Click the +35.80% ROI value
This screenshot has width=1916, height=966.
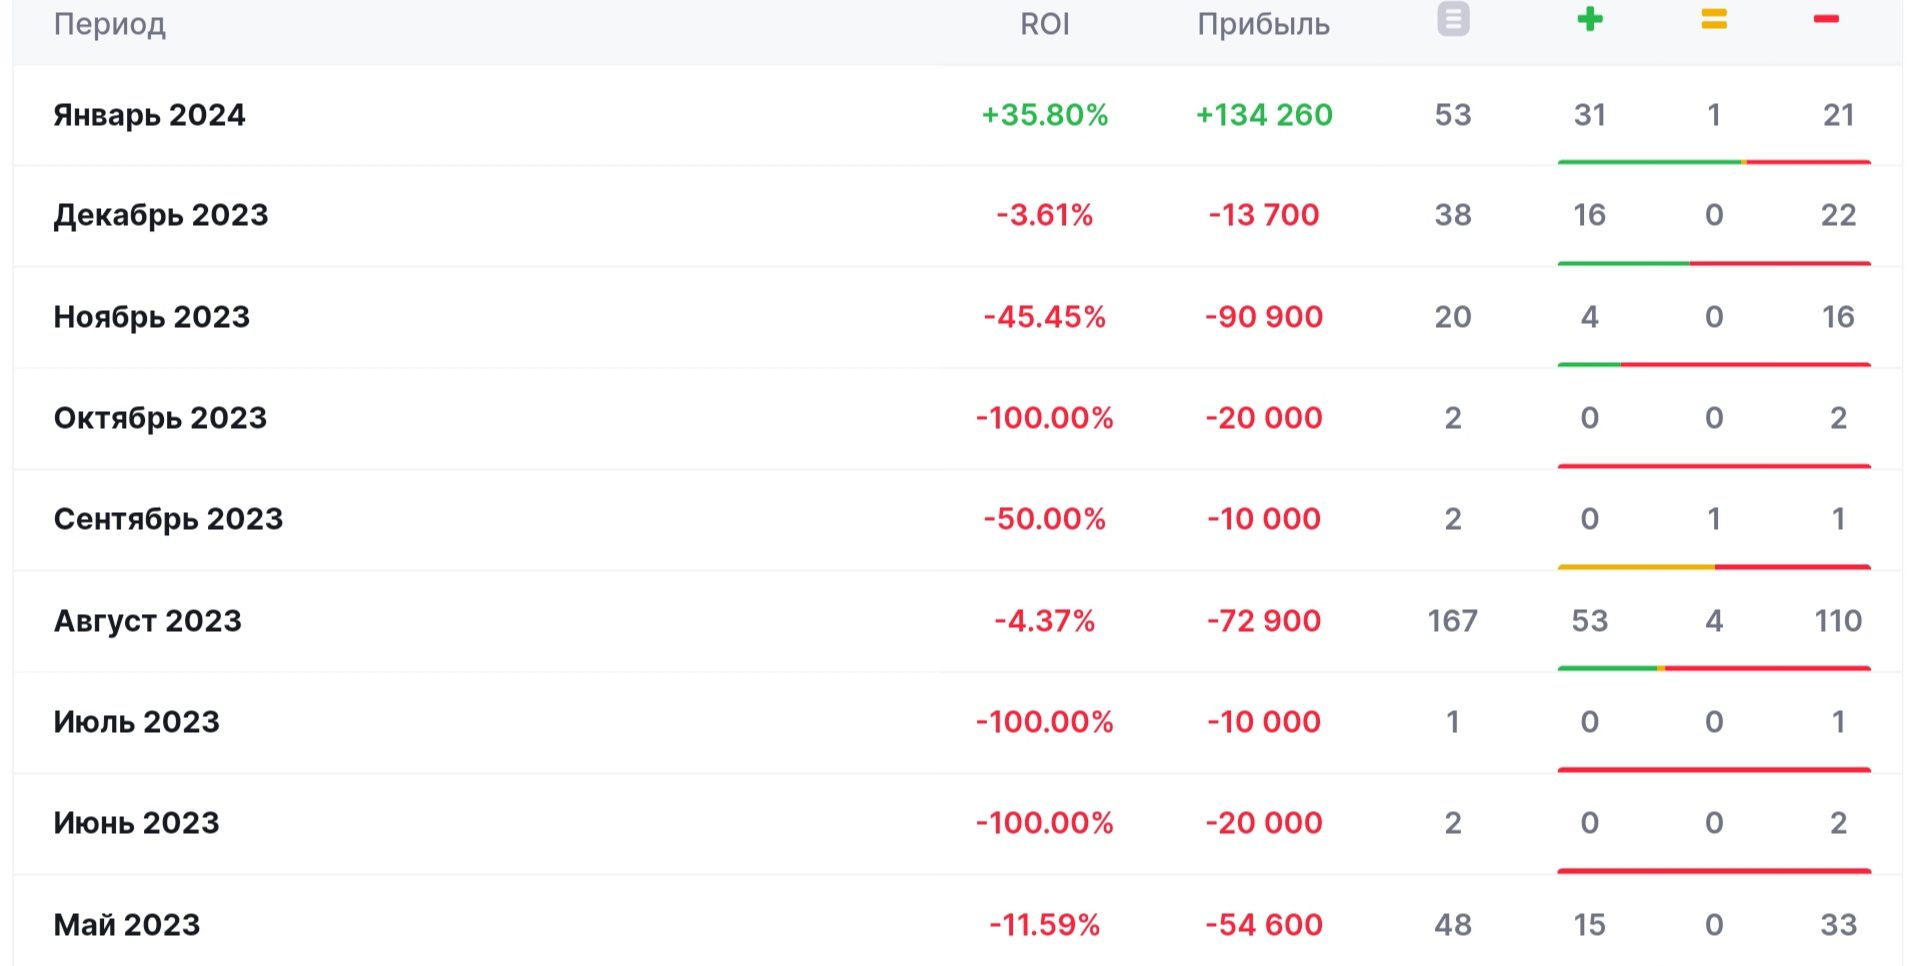1045,115
